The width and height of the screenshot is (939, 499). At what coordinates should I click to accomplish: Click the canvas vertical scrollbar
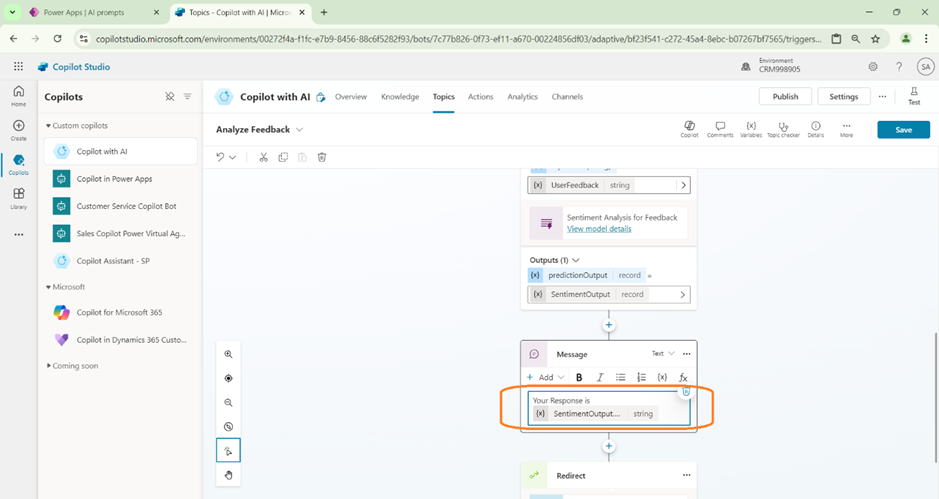(x=935, y=380)
